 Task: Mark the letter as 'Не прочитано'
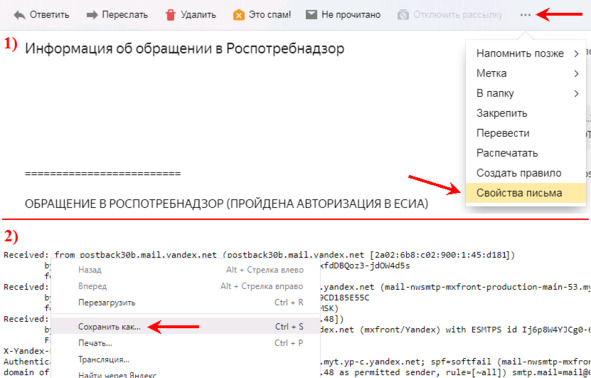[343, 15]
